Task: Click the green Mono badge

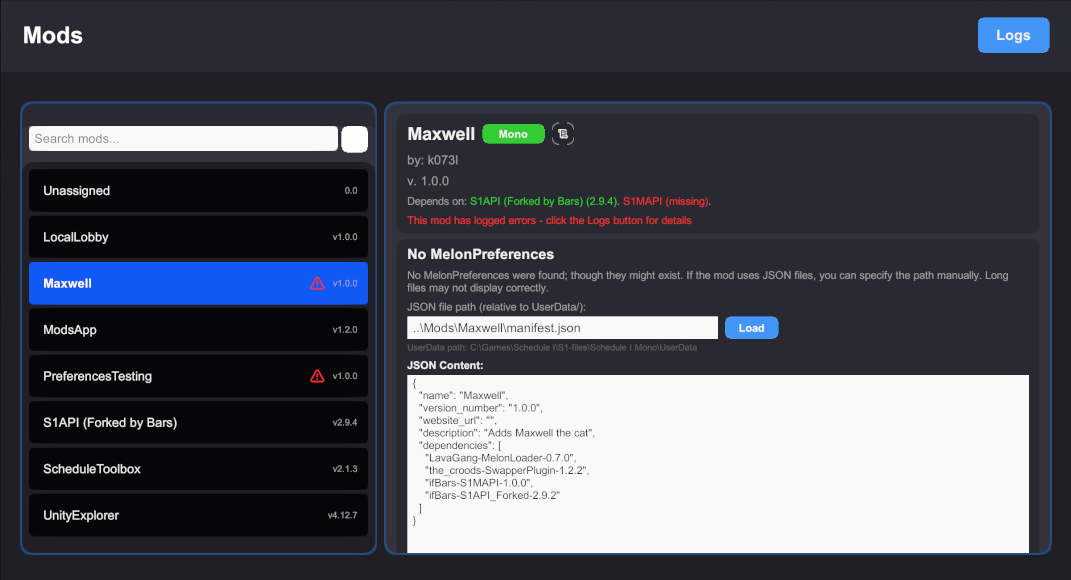Action: [x=513, y=133]
